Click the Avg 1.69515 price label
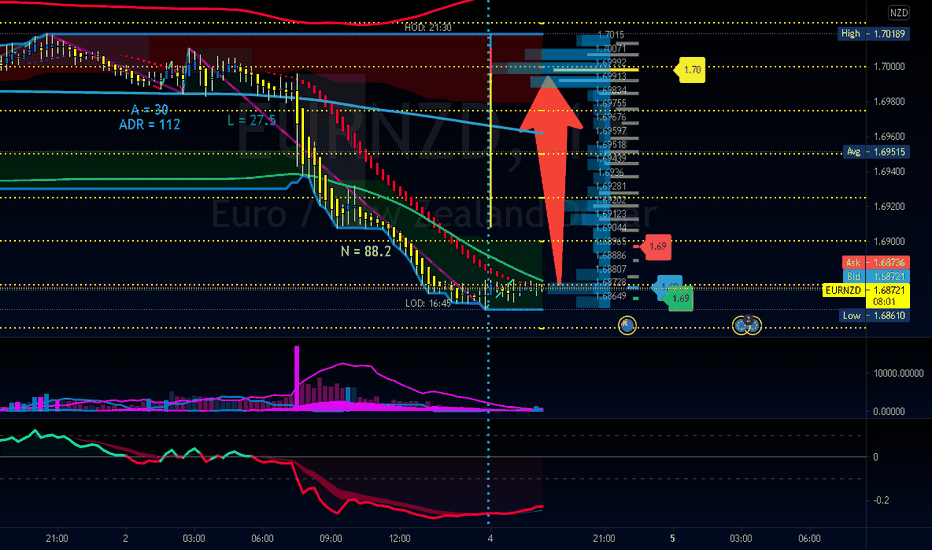The width and height of the screenshot is (932, 550). click(876, 152)
